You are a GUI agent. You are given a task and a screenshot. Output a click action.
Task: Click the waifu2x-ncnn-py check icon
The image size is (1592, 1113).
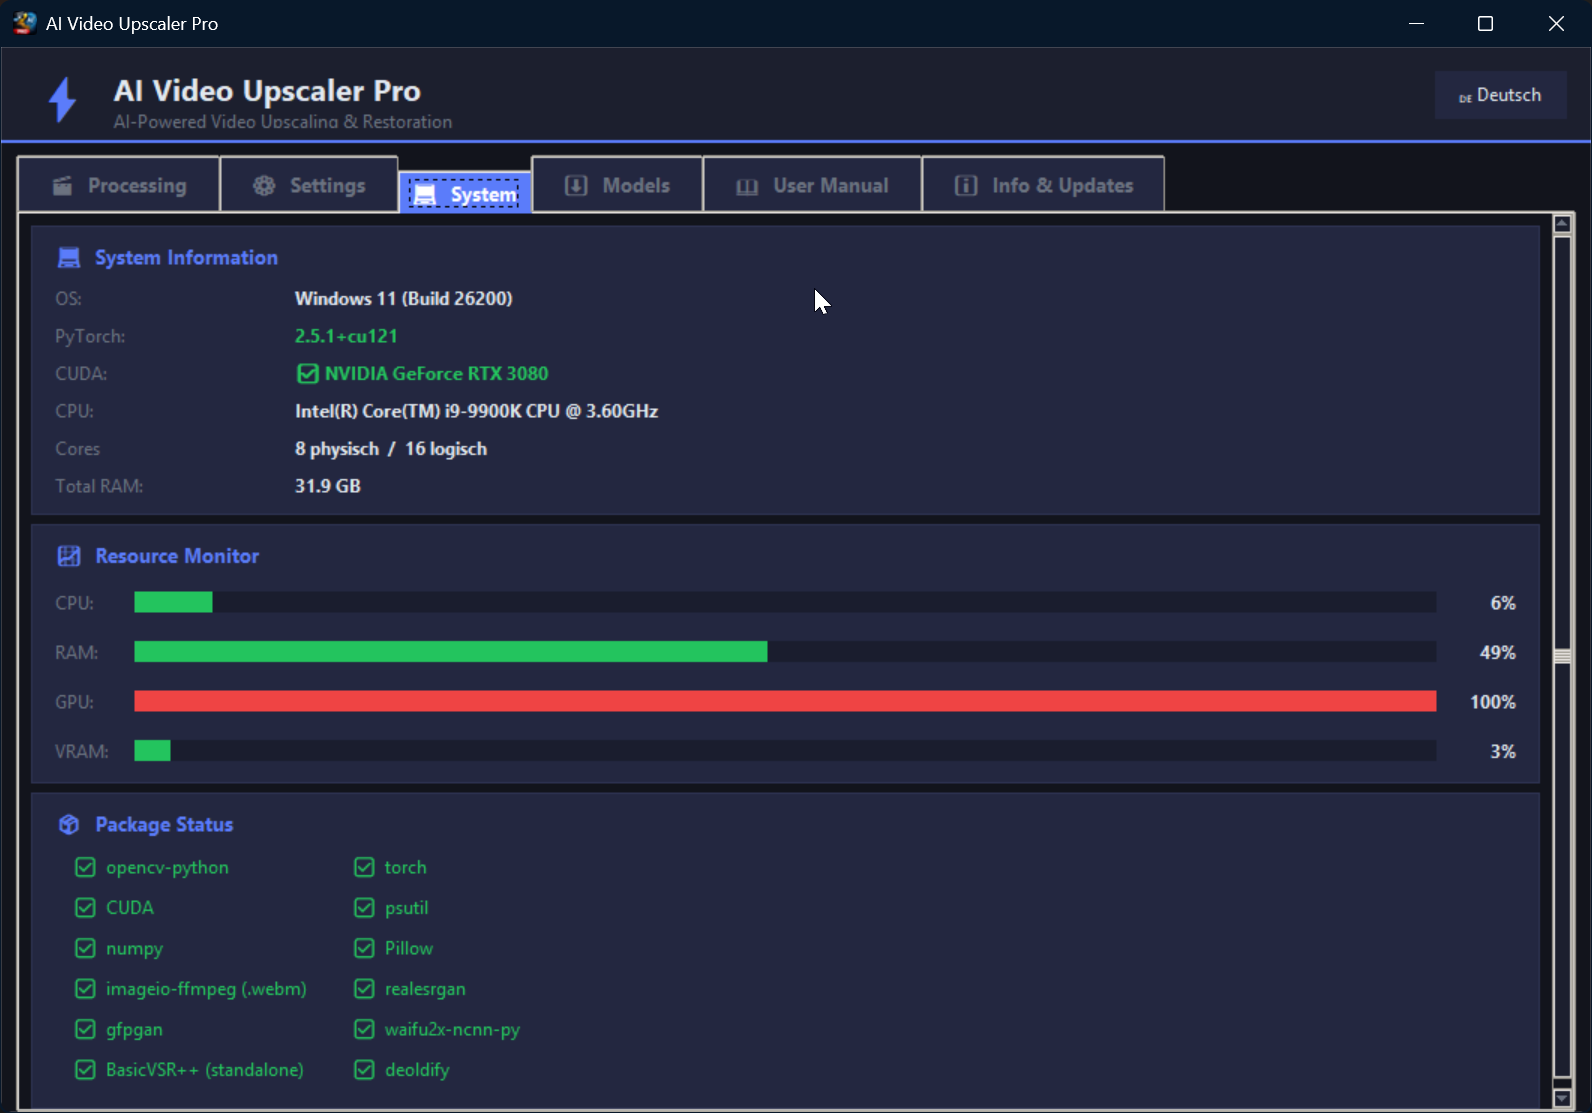tap(365, 1029)
